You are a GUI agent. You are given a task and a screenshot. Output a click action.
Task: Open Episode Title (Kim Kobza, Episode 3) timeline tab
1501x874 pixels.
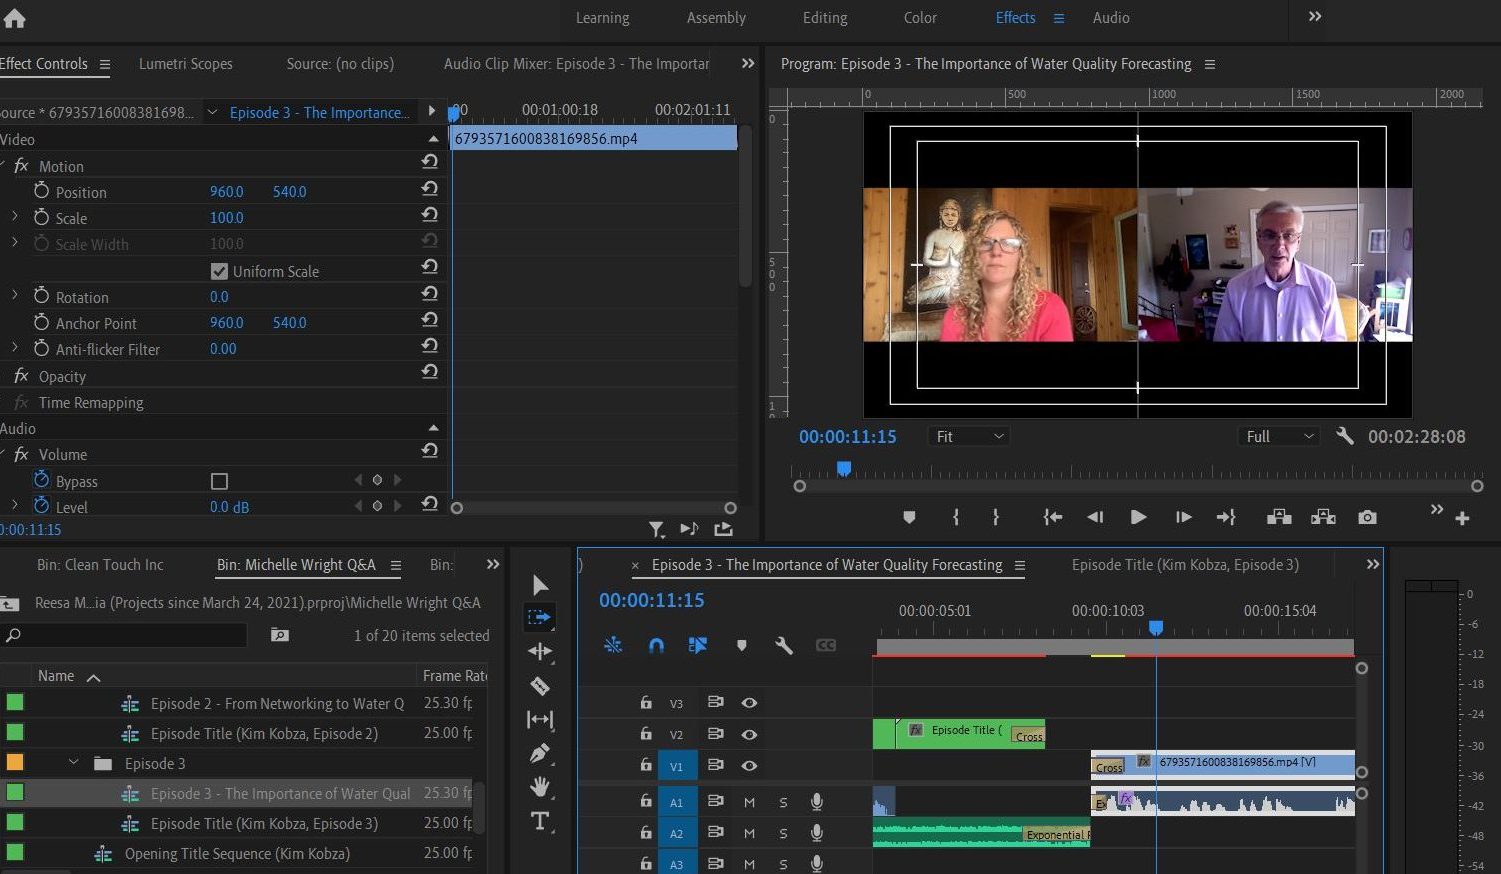1185,564
